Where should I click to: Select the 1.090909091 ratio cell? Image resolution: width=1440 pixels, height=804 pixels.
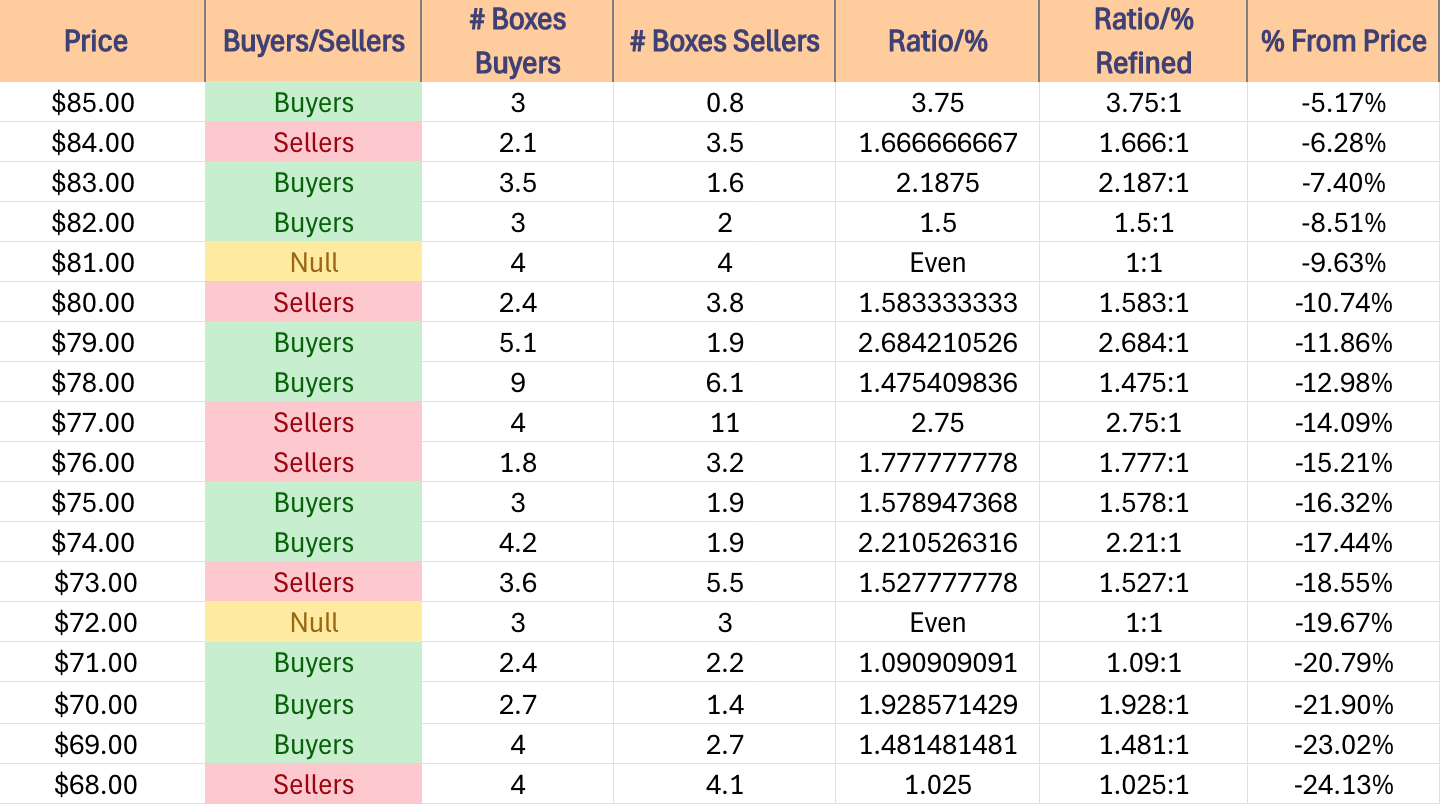[x=937, y=663]
